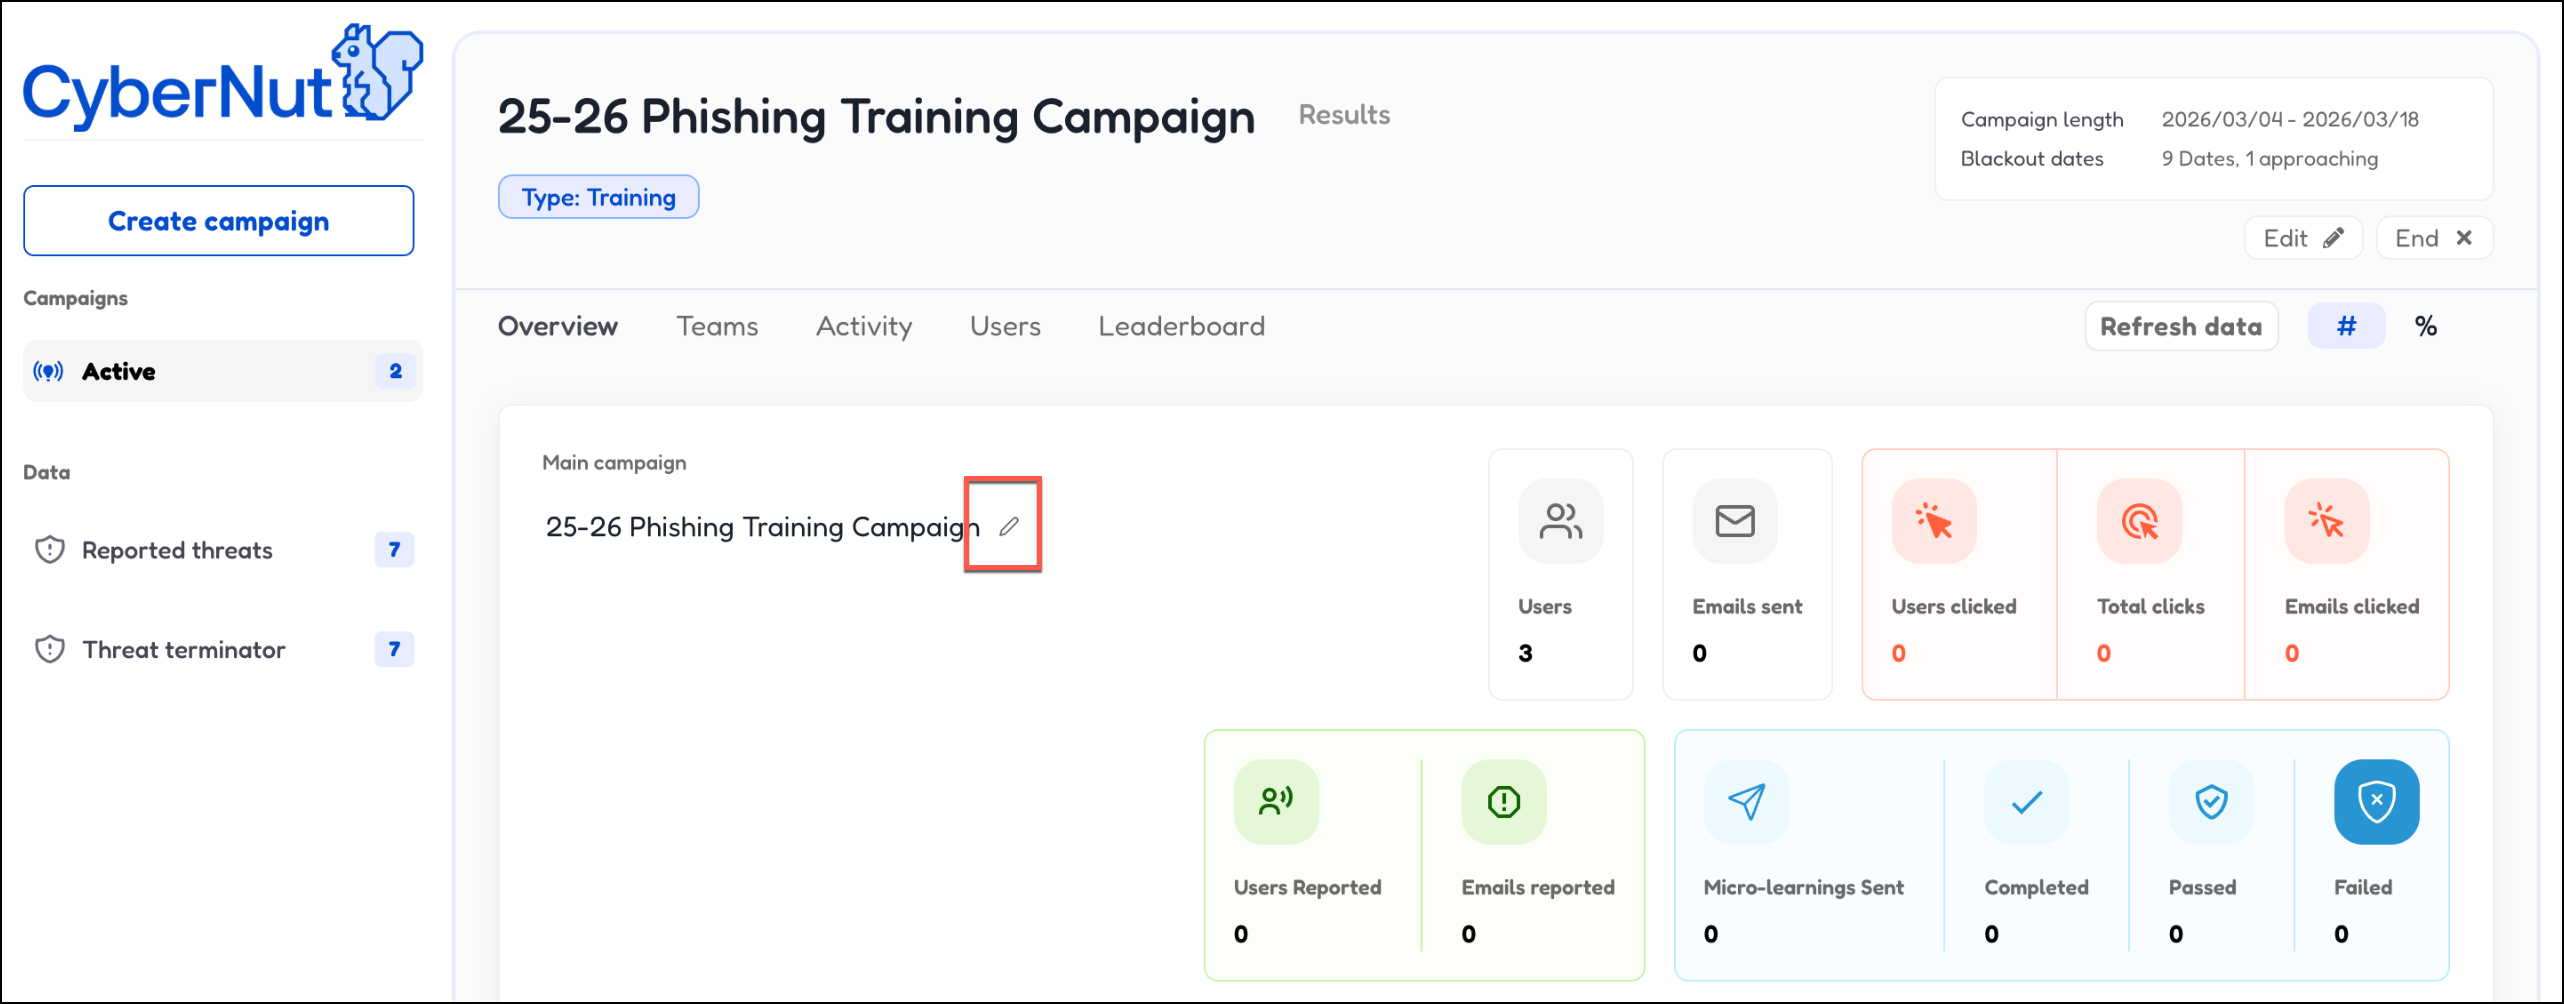The height and width of the screenshot is (1004, 2564).
Task: Click the Passed shield check icon
Action: click(2211, 801)
